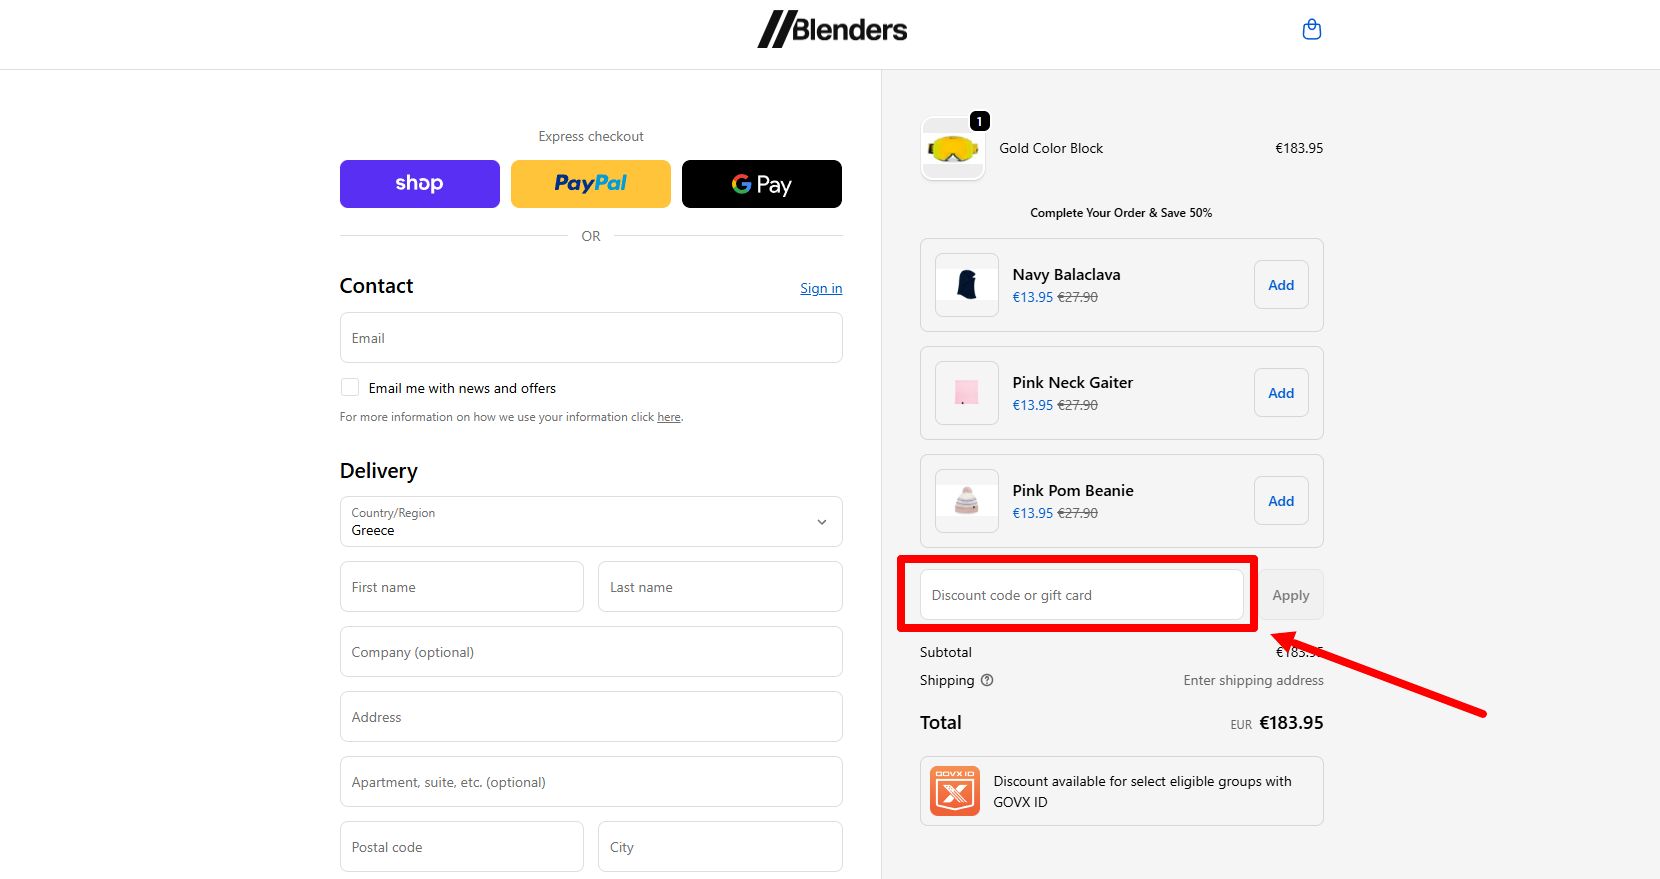Image resolution: width=1660 pixels, height=879 pixels.
Task: Click the 'Pink Neck Gaiter' product name
Action: pyautogui.click(x=1072, y=382)
